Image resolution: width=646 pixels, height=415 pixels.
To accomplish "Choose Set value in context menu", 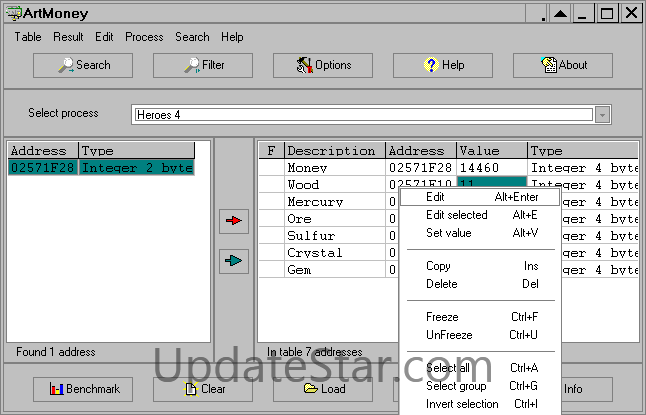I will coord(480,233).
